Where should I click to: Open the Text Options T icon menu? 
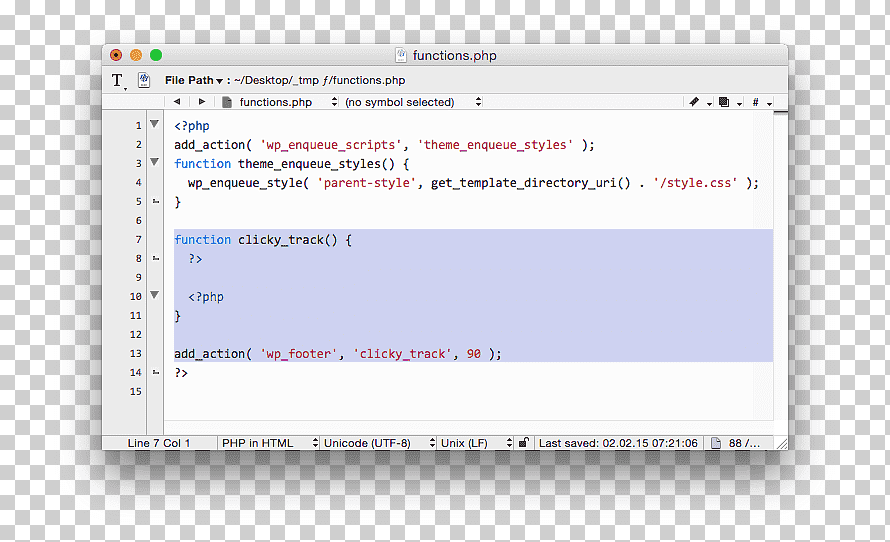click(x=118, y=81)
